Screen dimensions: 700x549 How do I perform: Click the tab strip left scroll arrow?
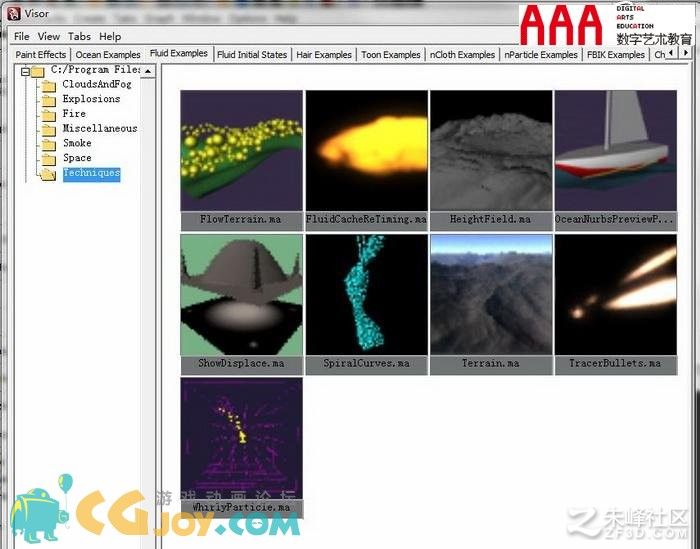[x=672, y=53]
